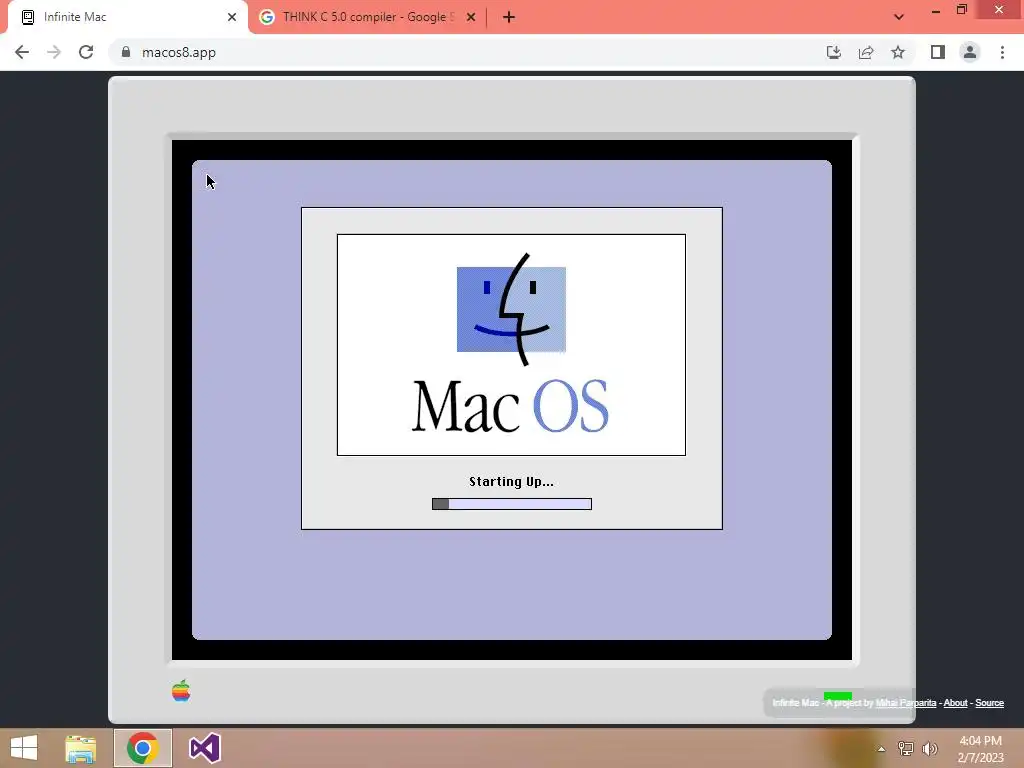Restore down the Chrome window

pyautogui.click(x=962, y=10)
